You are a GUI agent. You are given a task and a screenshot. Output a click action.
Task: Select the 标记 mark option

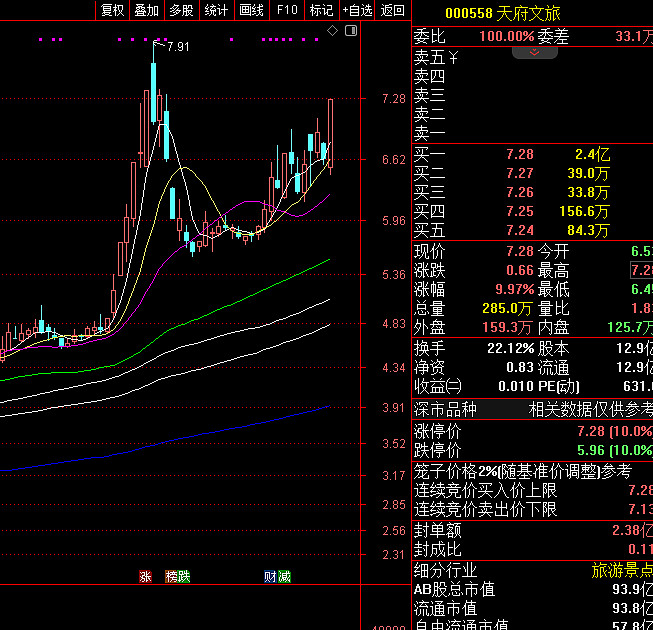click(322, 10)
